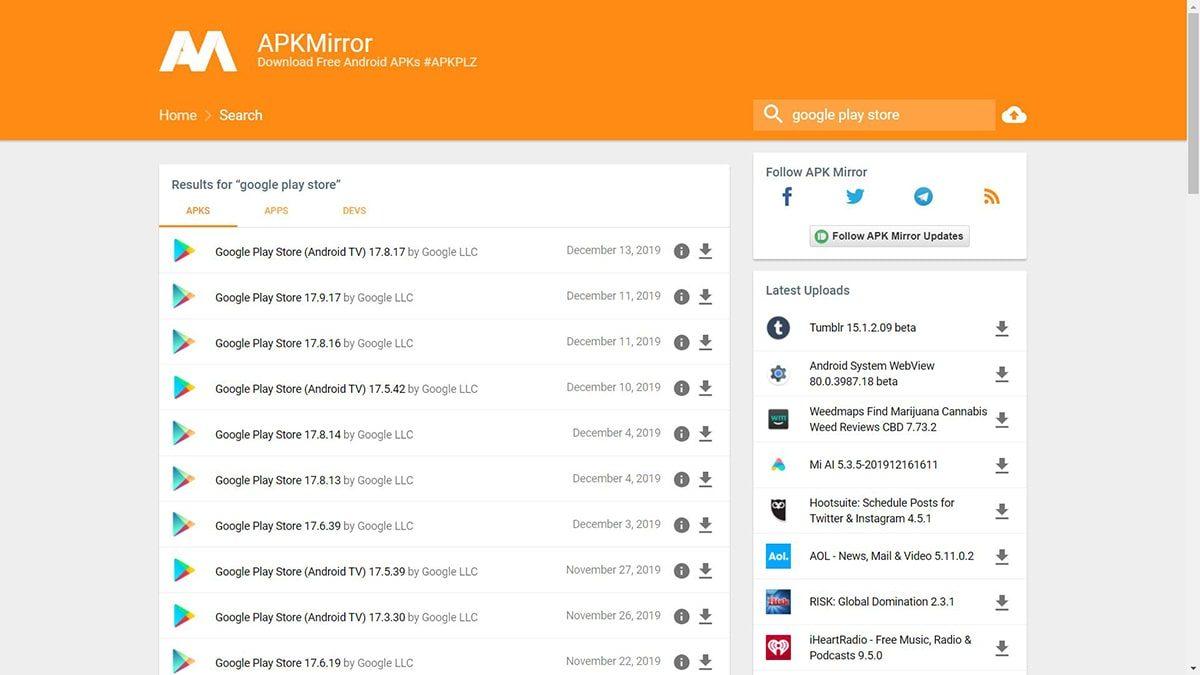This screenshot has width=1200, height=675.
Task: Show info for Google Play Store 17.8.14
Action: point(681,433)
